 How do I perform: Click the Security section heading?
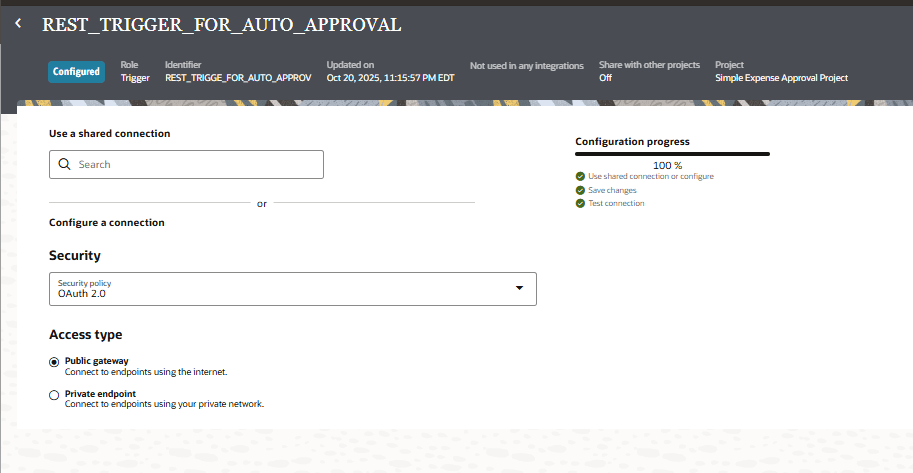[75, 256]
